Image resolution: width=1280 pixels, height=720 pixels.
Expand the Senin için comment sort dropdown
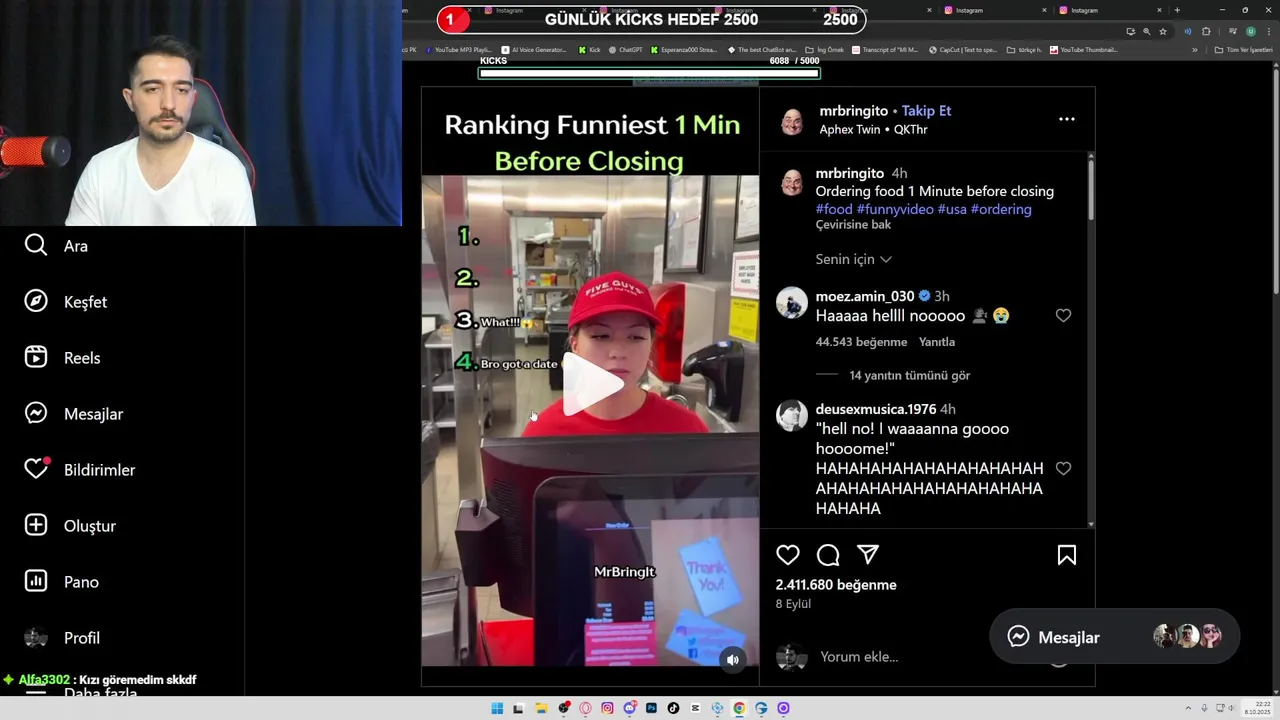tap(853, 259)
